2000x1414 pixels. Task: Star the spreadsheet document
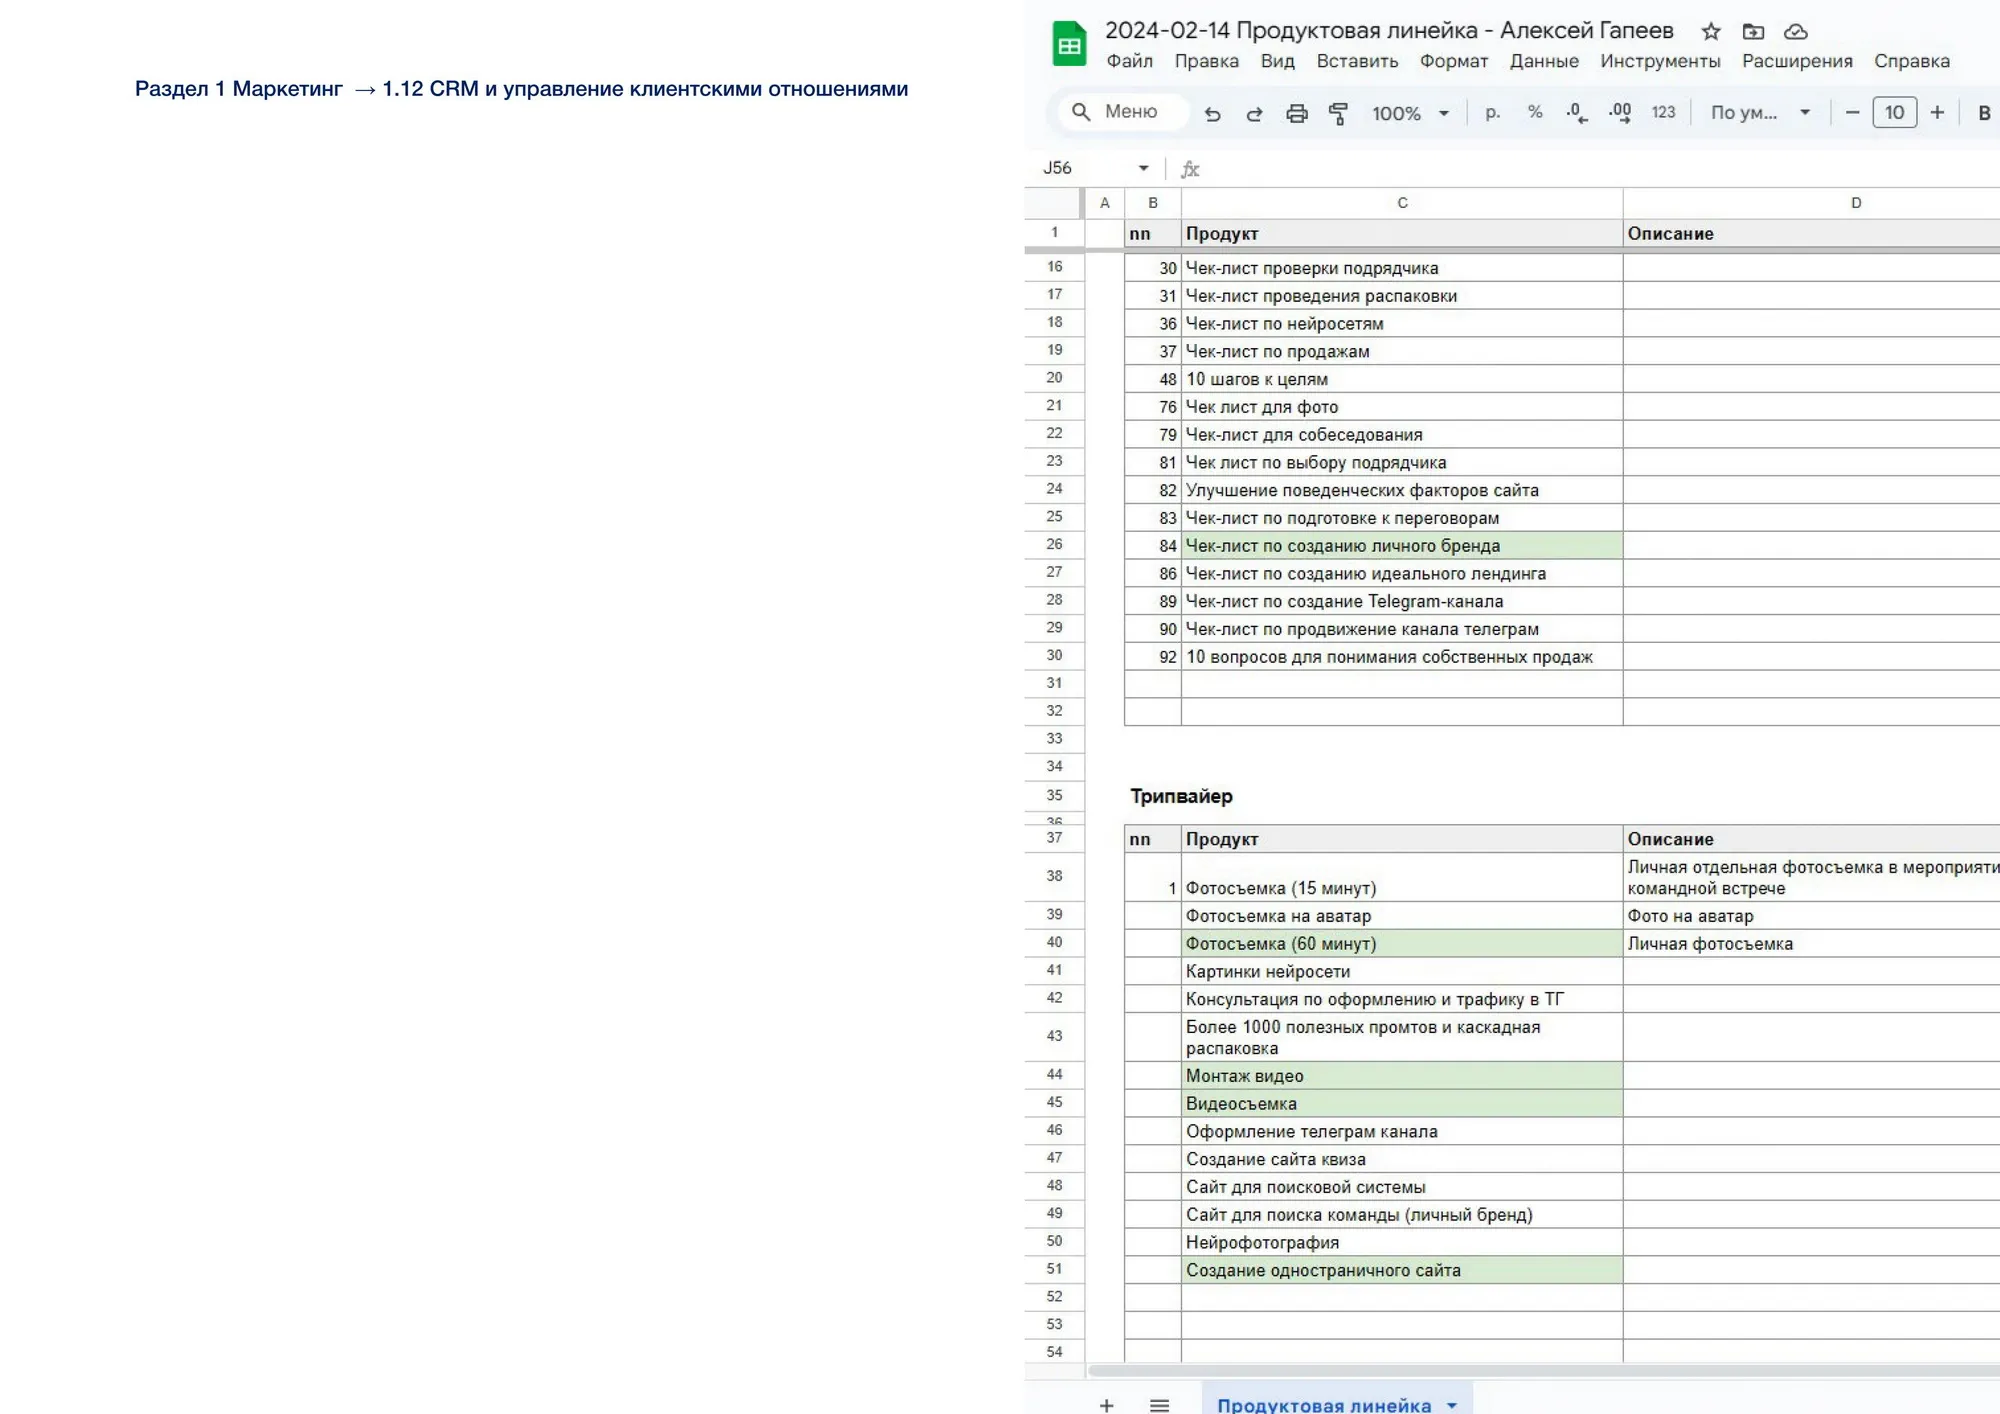pos(1710,31)
